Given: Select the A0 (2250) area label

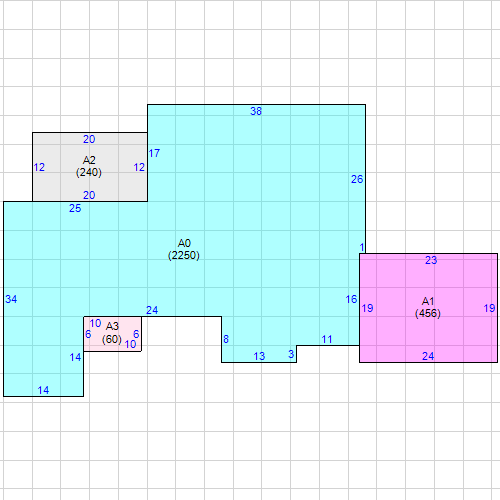Looking at the screenshot, I should 184,249.
